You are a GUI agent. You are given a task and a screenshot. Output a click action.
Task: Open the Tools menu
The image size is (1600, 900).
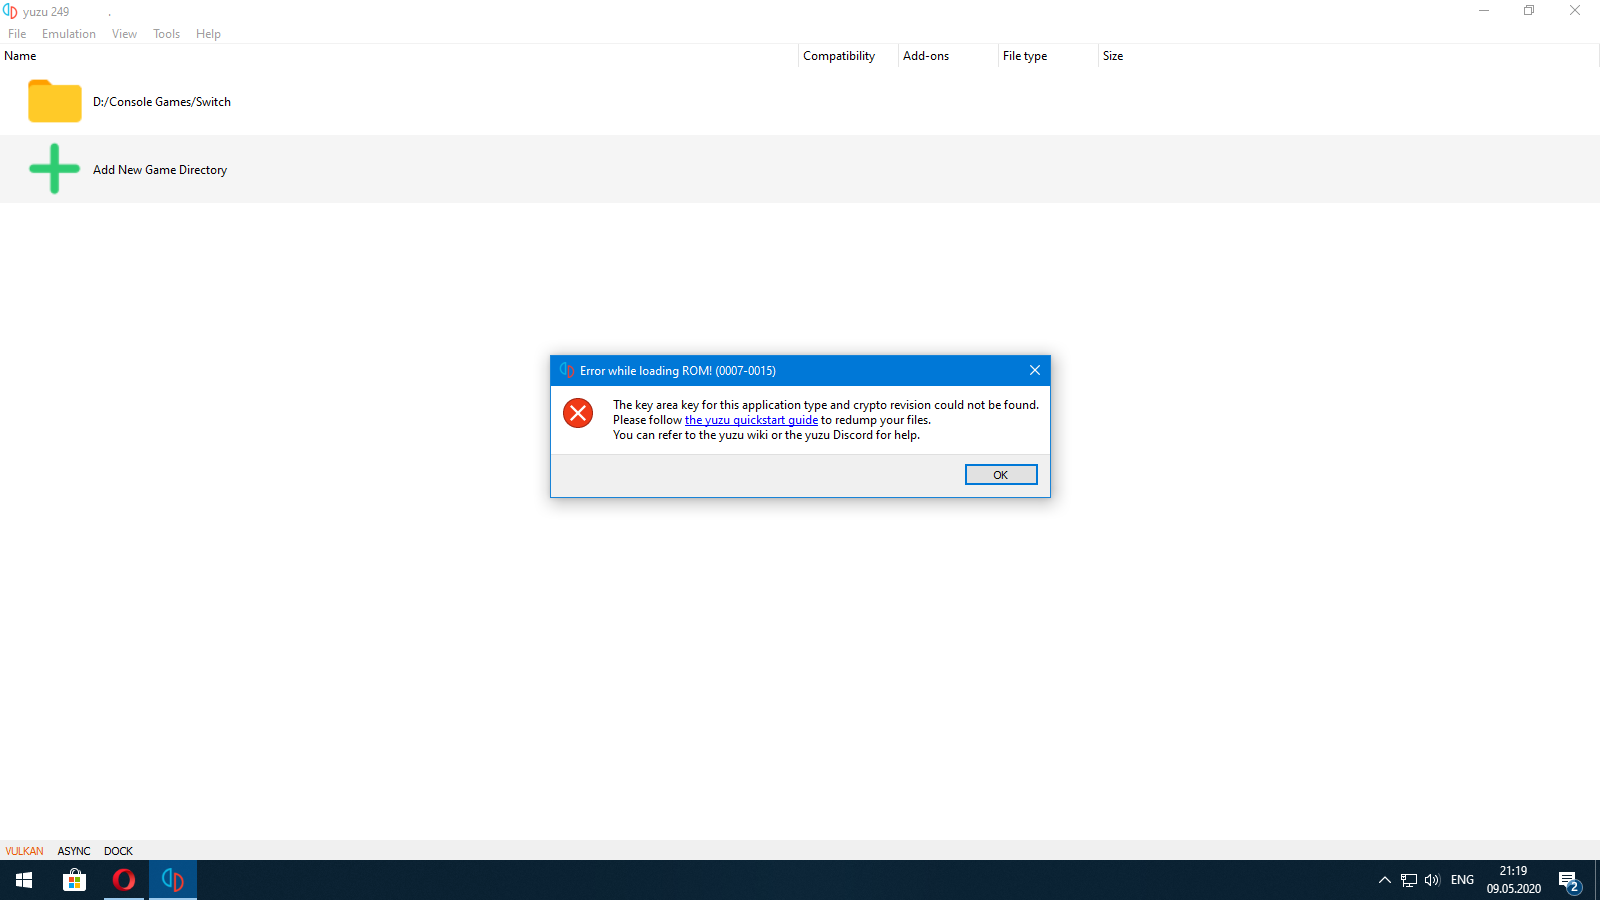[x=166, y=33]
